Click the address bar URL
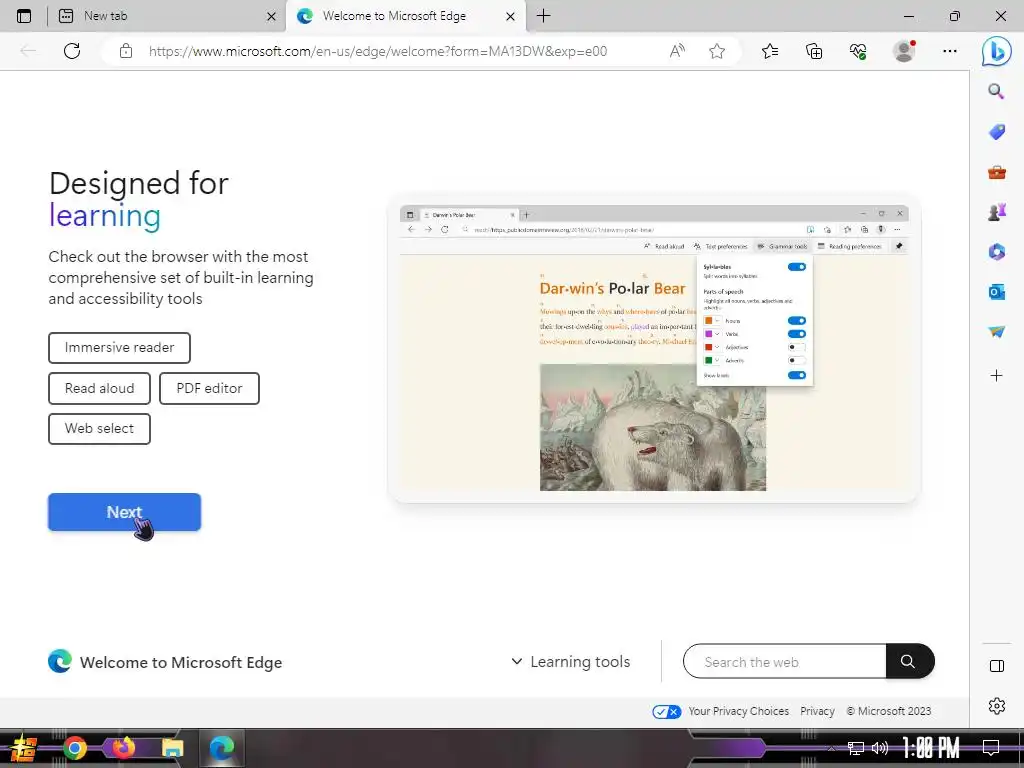The image size is (1024, 768). (x=378, y=51)
